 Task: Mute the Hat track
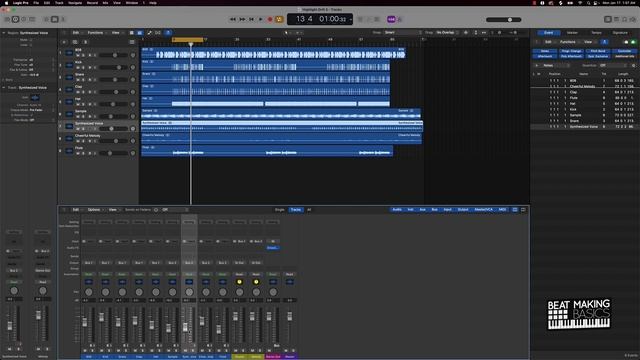[x=78, y=104]
